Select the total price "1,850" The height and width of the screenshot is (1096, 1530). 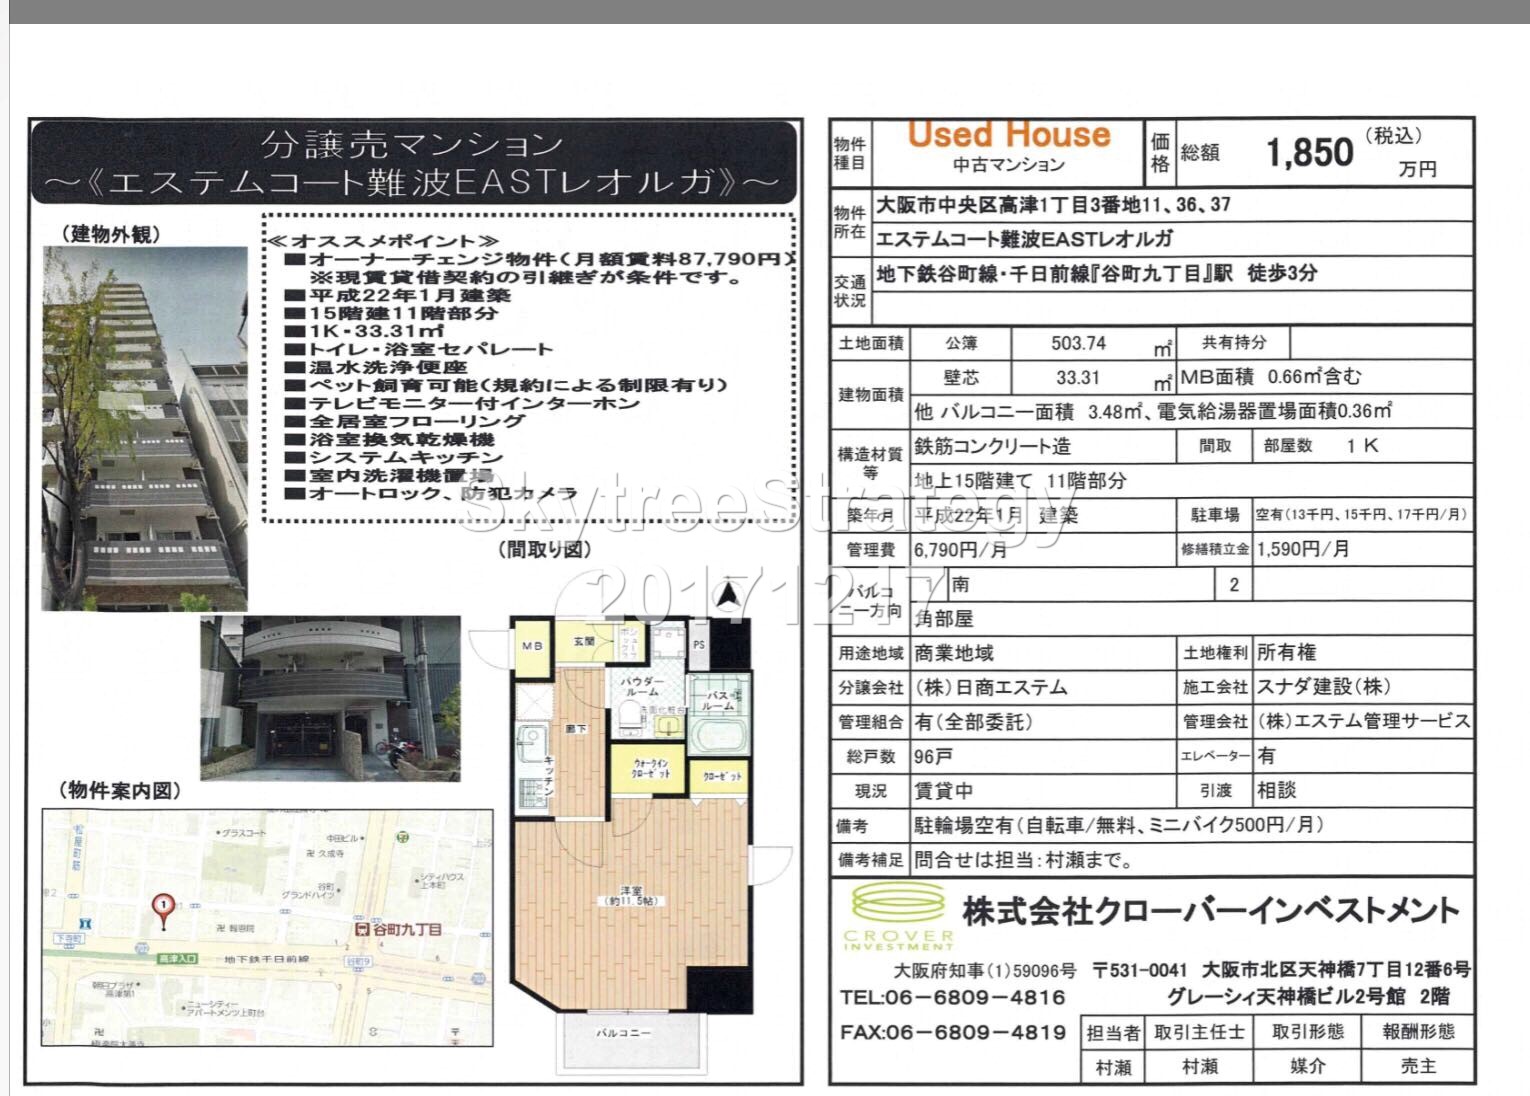tap(1310, 152)
